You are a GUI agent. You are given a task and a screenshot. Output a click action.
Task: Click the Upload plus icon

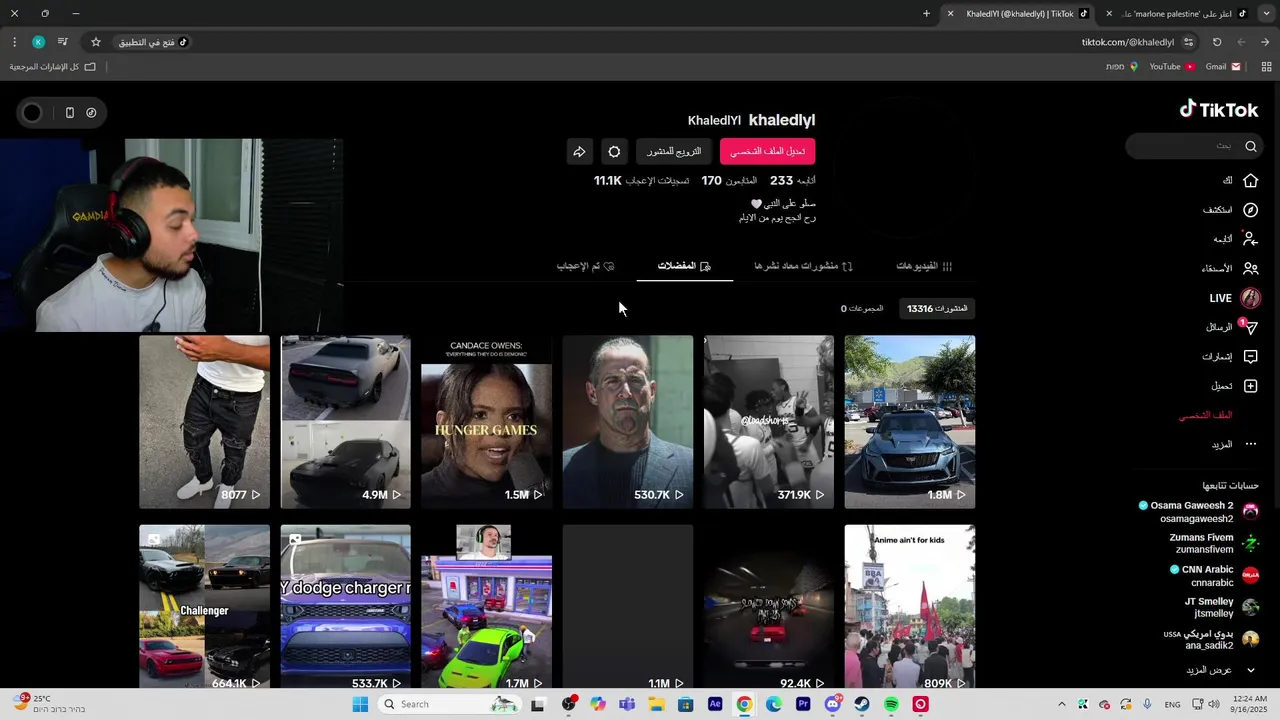click(1250, 386)
